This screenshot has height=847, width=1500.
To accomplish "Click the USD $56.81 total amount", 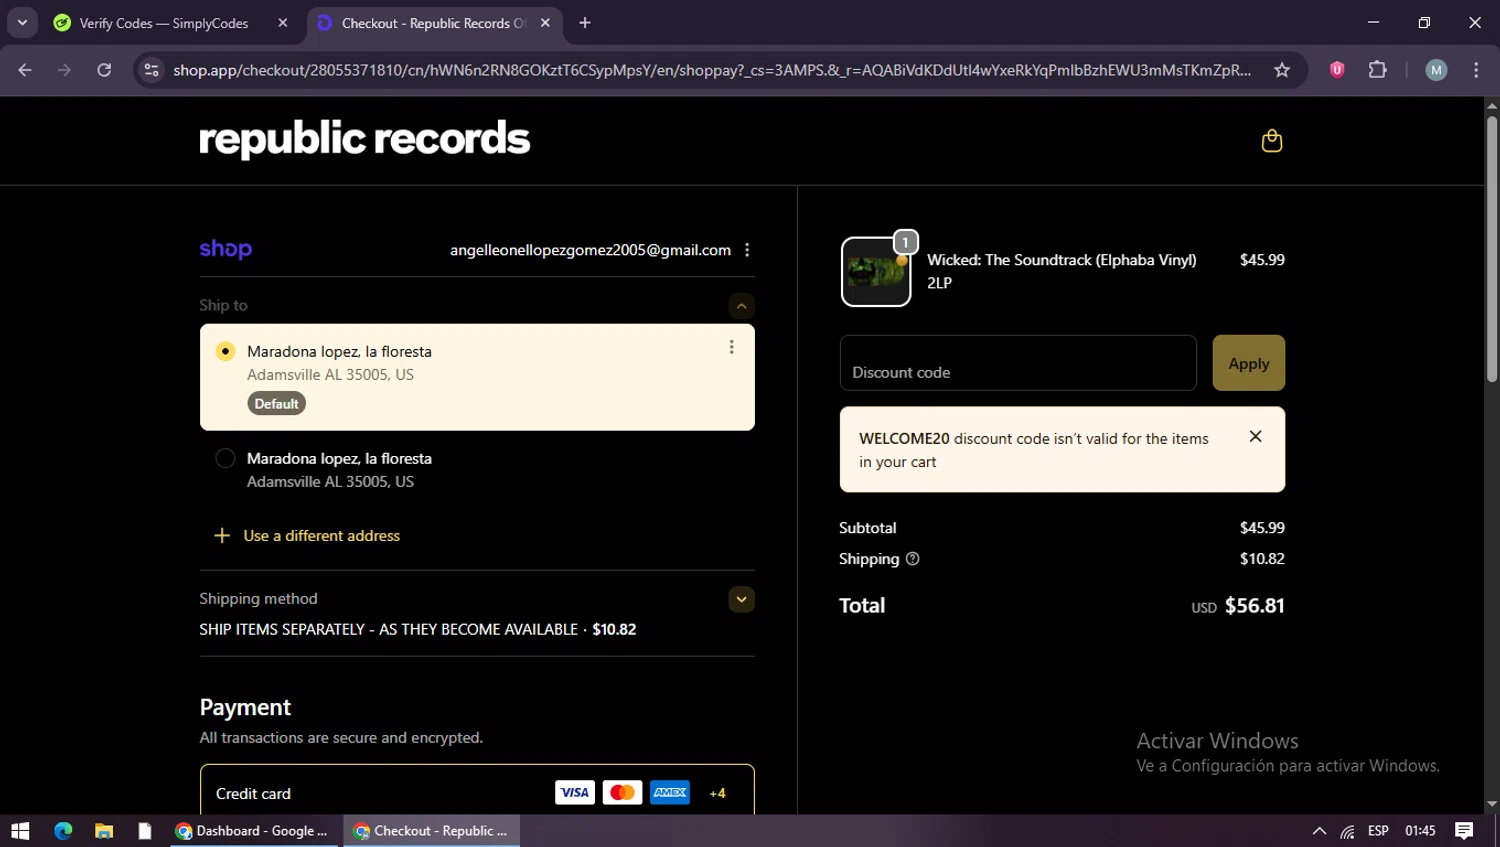I will [x=1237, y=606].
